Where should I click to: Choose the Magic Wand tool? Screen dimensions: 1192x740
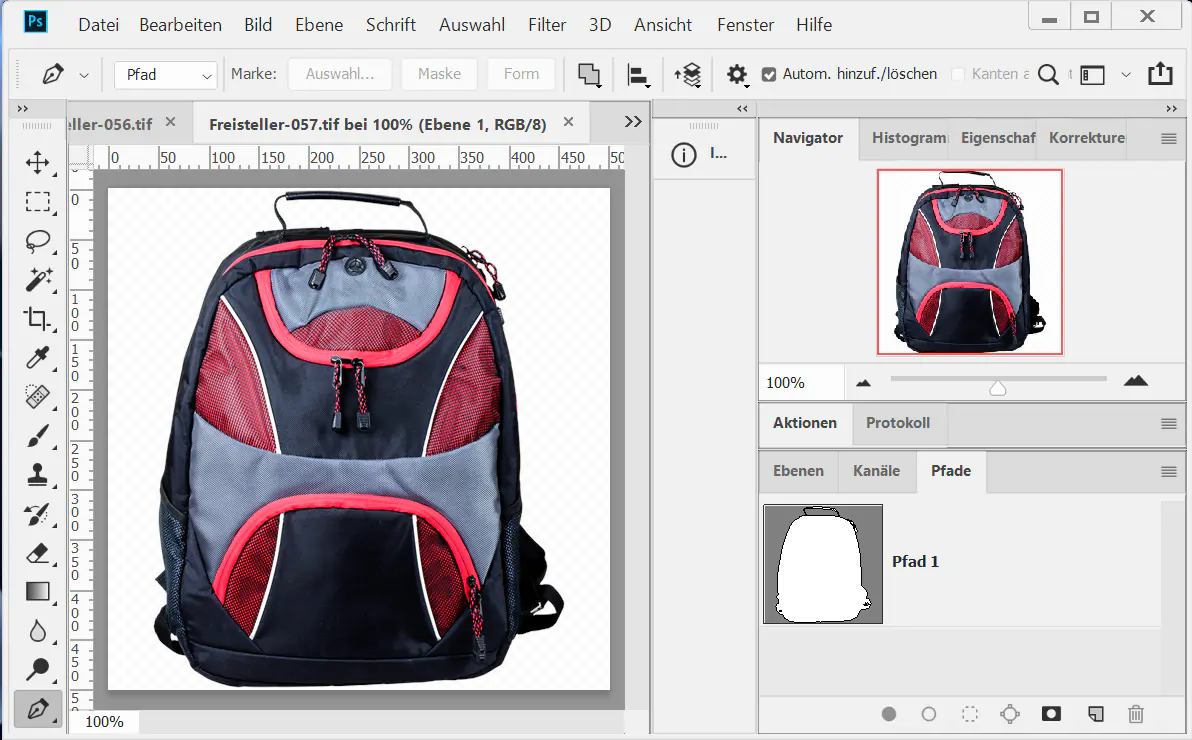pos(38,280)
